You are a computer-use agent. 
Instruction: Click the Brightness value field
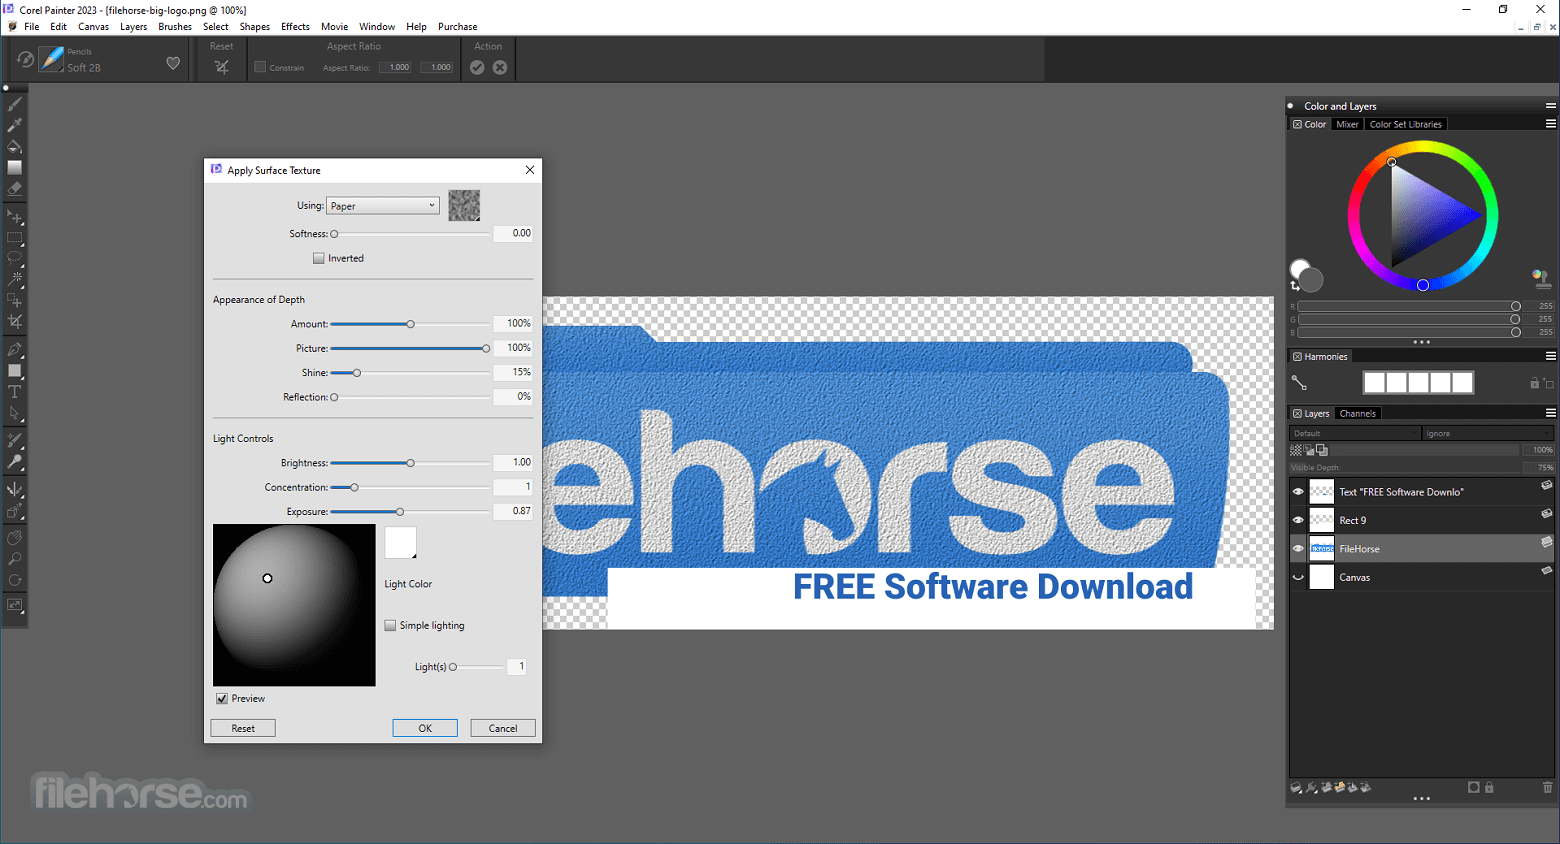[513, 462]
